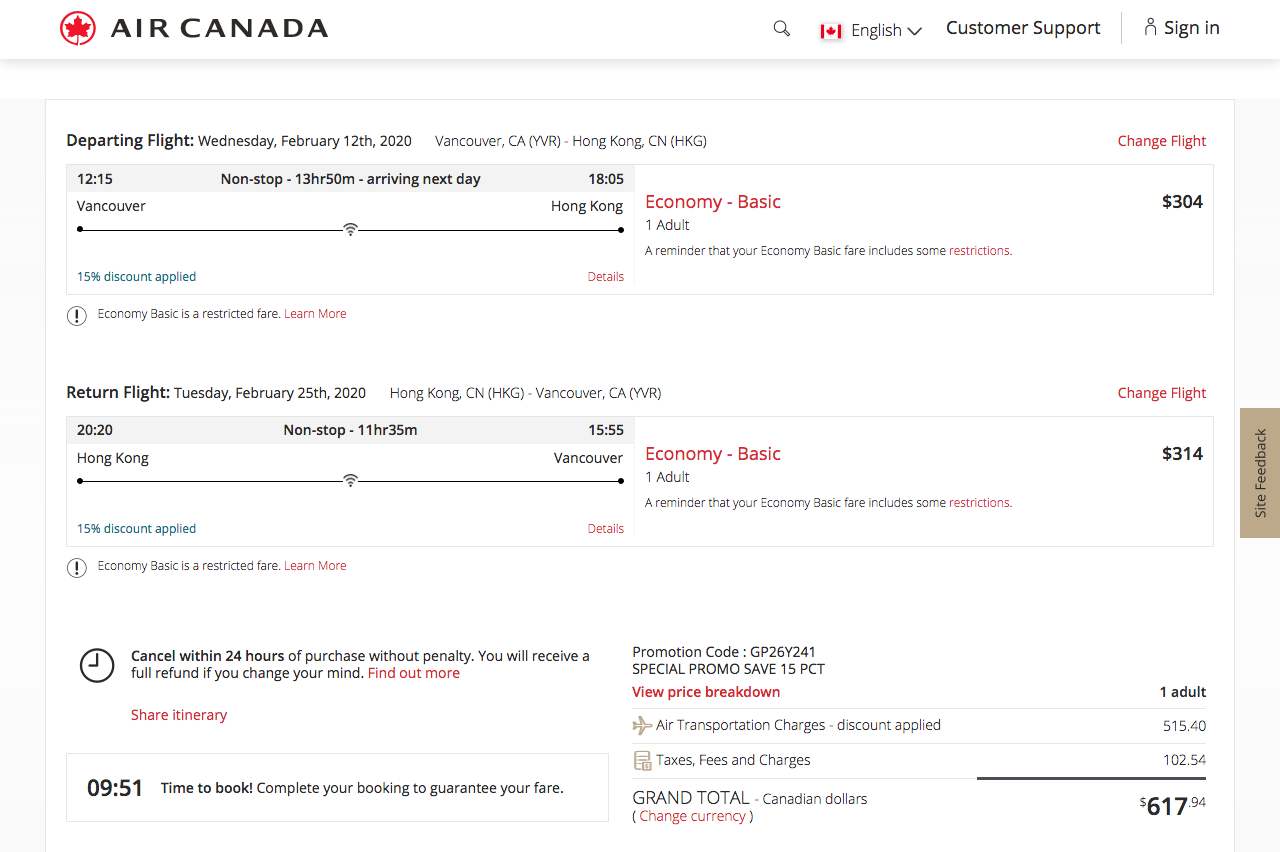The height and width of the screenshot is (852, 1280).
Task: Click Tuesday, February 25th, 2020 date
Action: pyautogui.click(x=270, y=393)
